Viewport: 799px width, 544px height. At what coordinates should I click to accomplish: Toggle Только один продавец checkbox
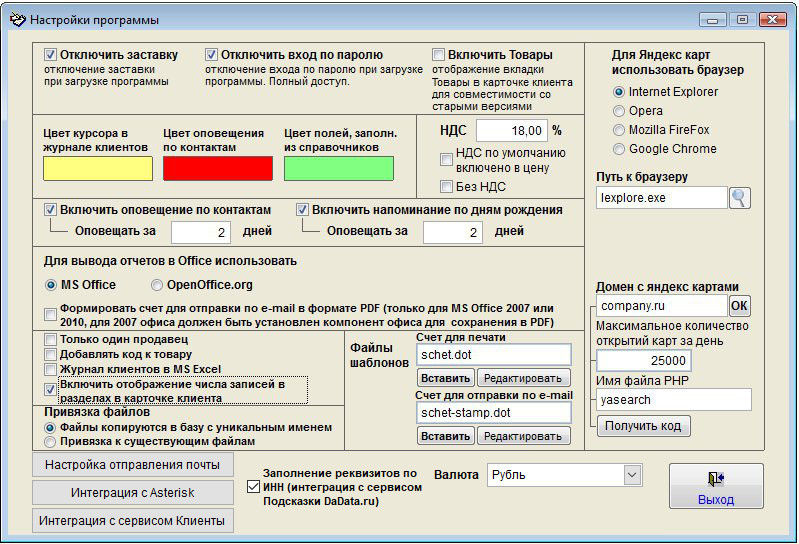pos(50,339)
